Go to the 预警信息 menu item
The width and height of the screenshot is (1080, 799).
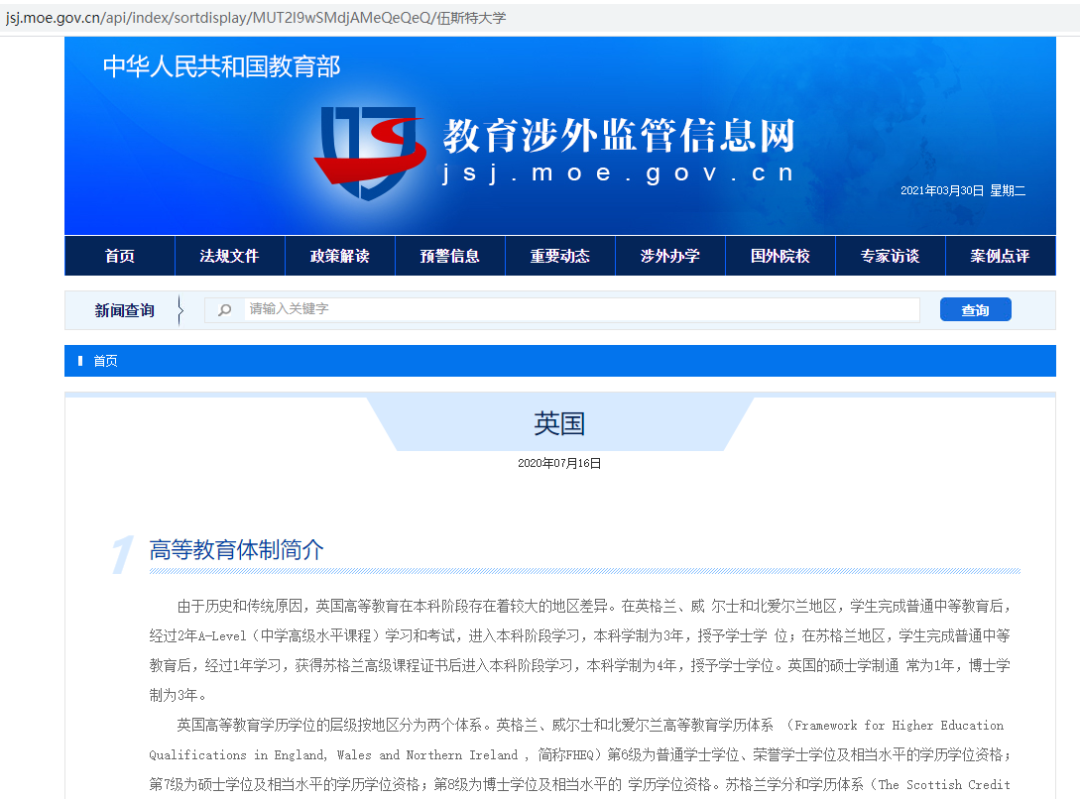click(x=450, y=256)
